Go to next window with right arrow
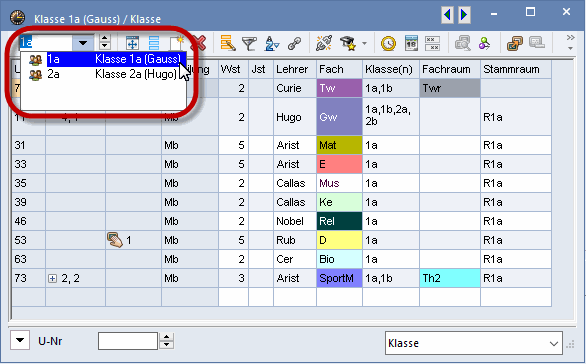The height and width of the screenshot is (364, 586). tap(464, 15)
